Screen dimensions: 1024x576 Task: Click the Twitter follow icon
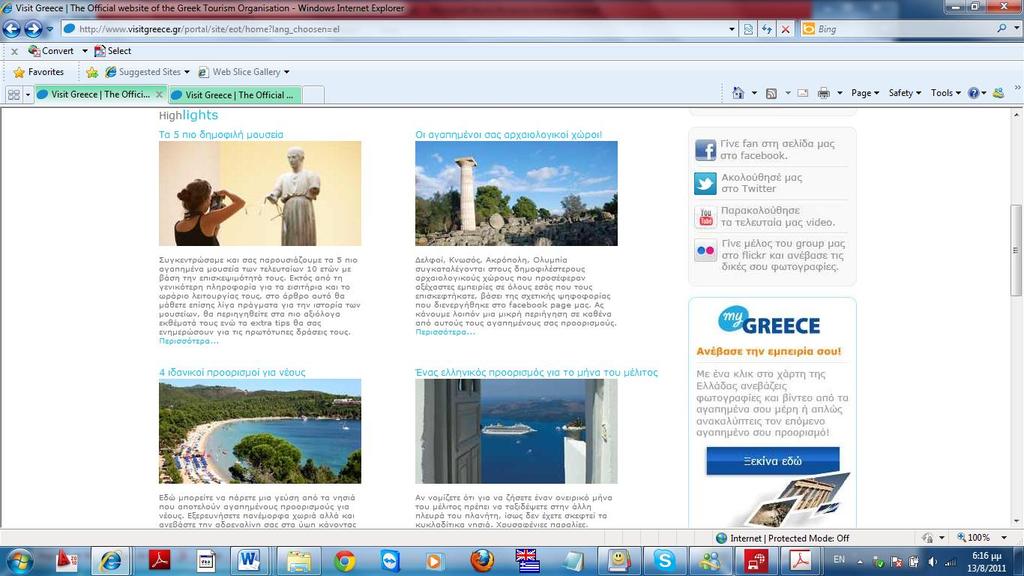point(705,184)
